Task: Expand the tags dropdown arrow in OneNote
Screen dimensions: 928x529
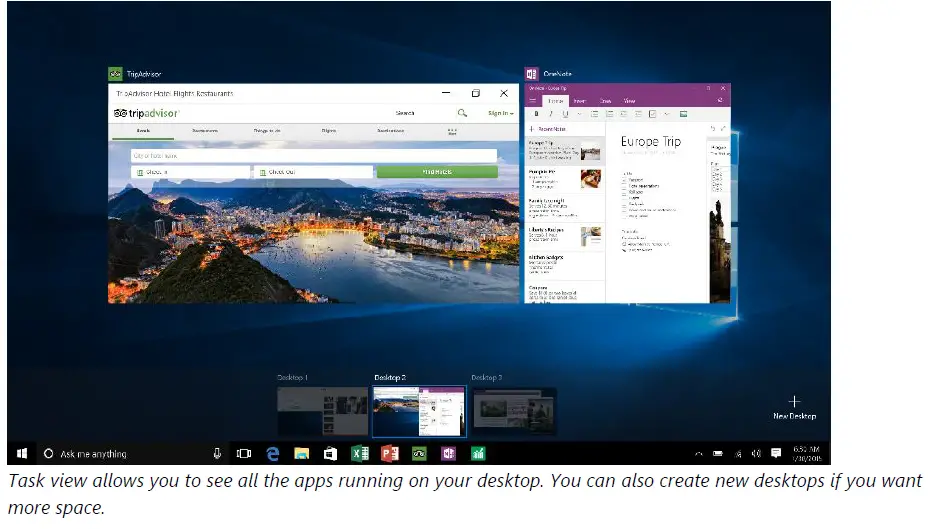Action: [x=666, y=114]
